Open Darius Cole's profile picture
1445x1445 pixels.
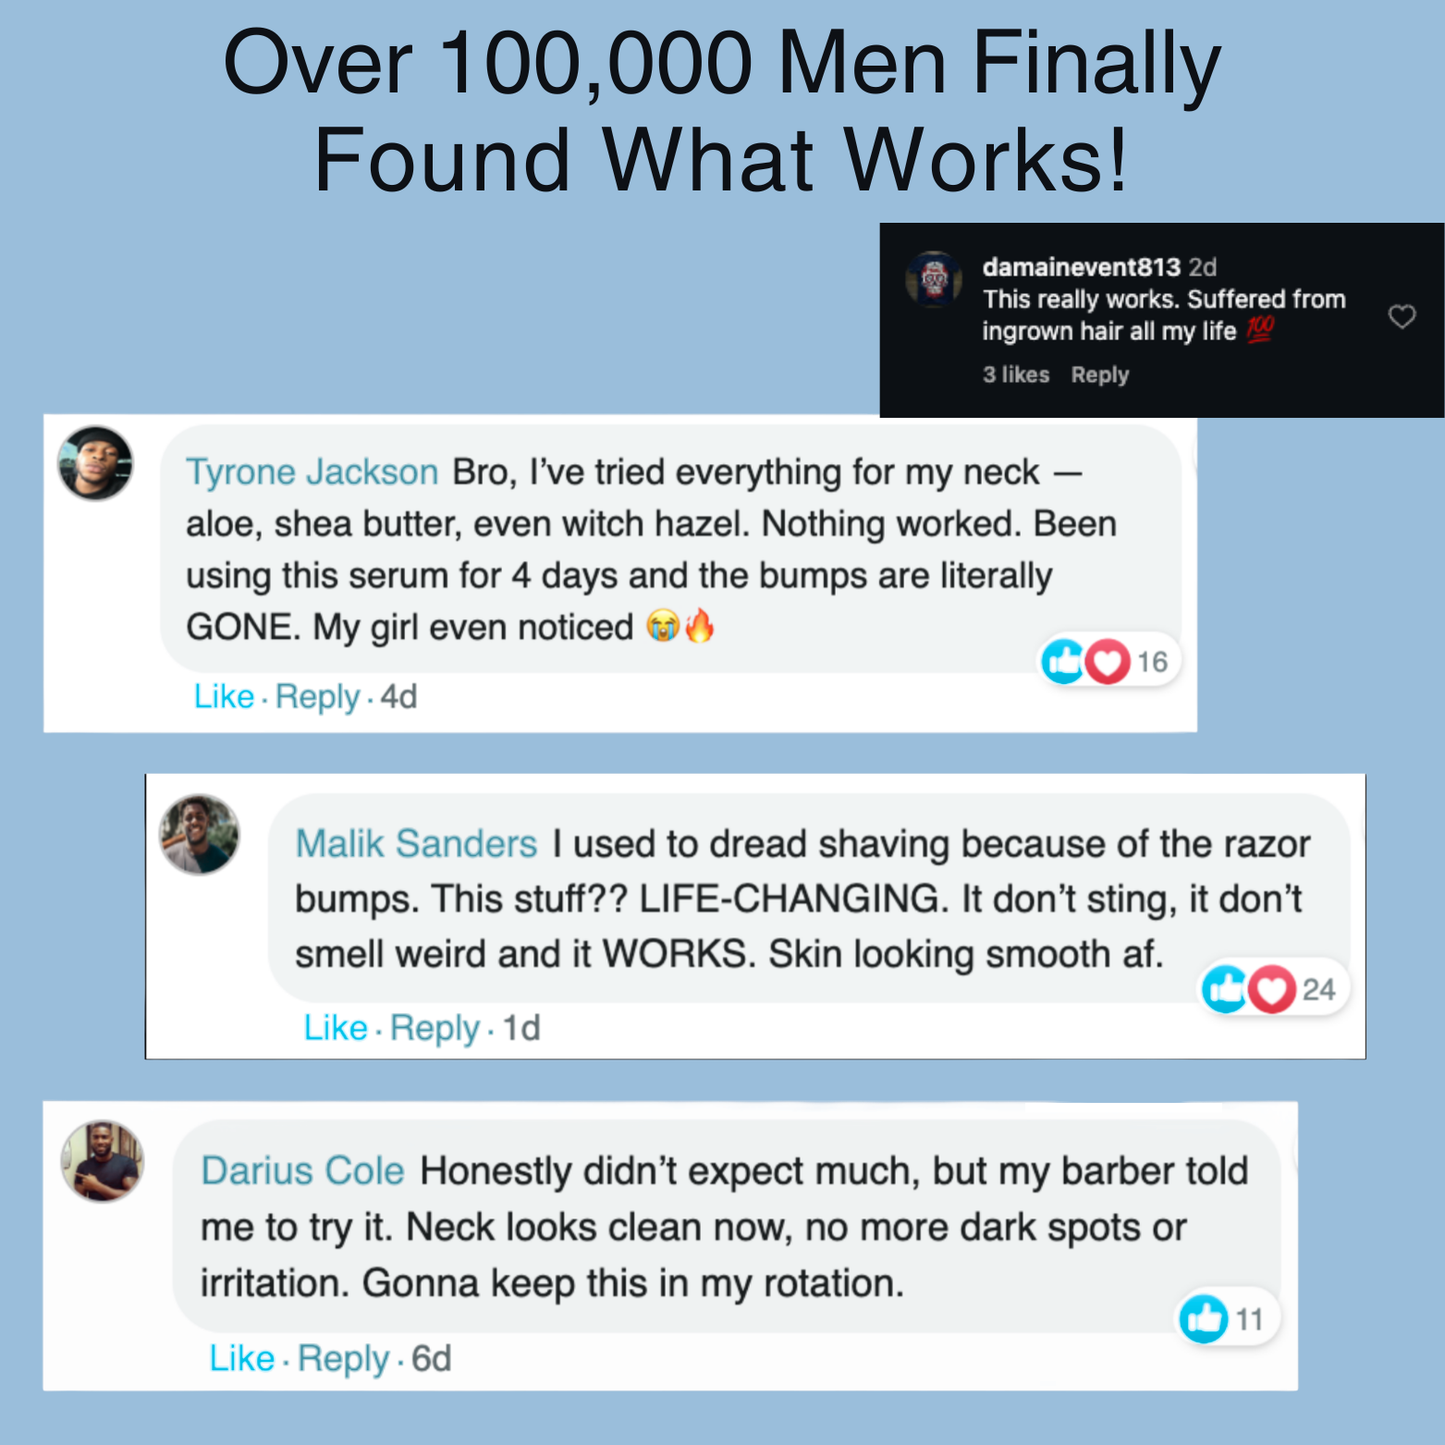pyautogui.click(x=103, y=1161)
